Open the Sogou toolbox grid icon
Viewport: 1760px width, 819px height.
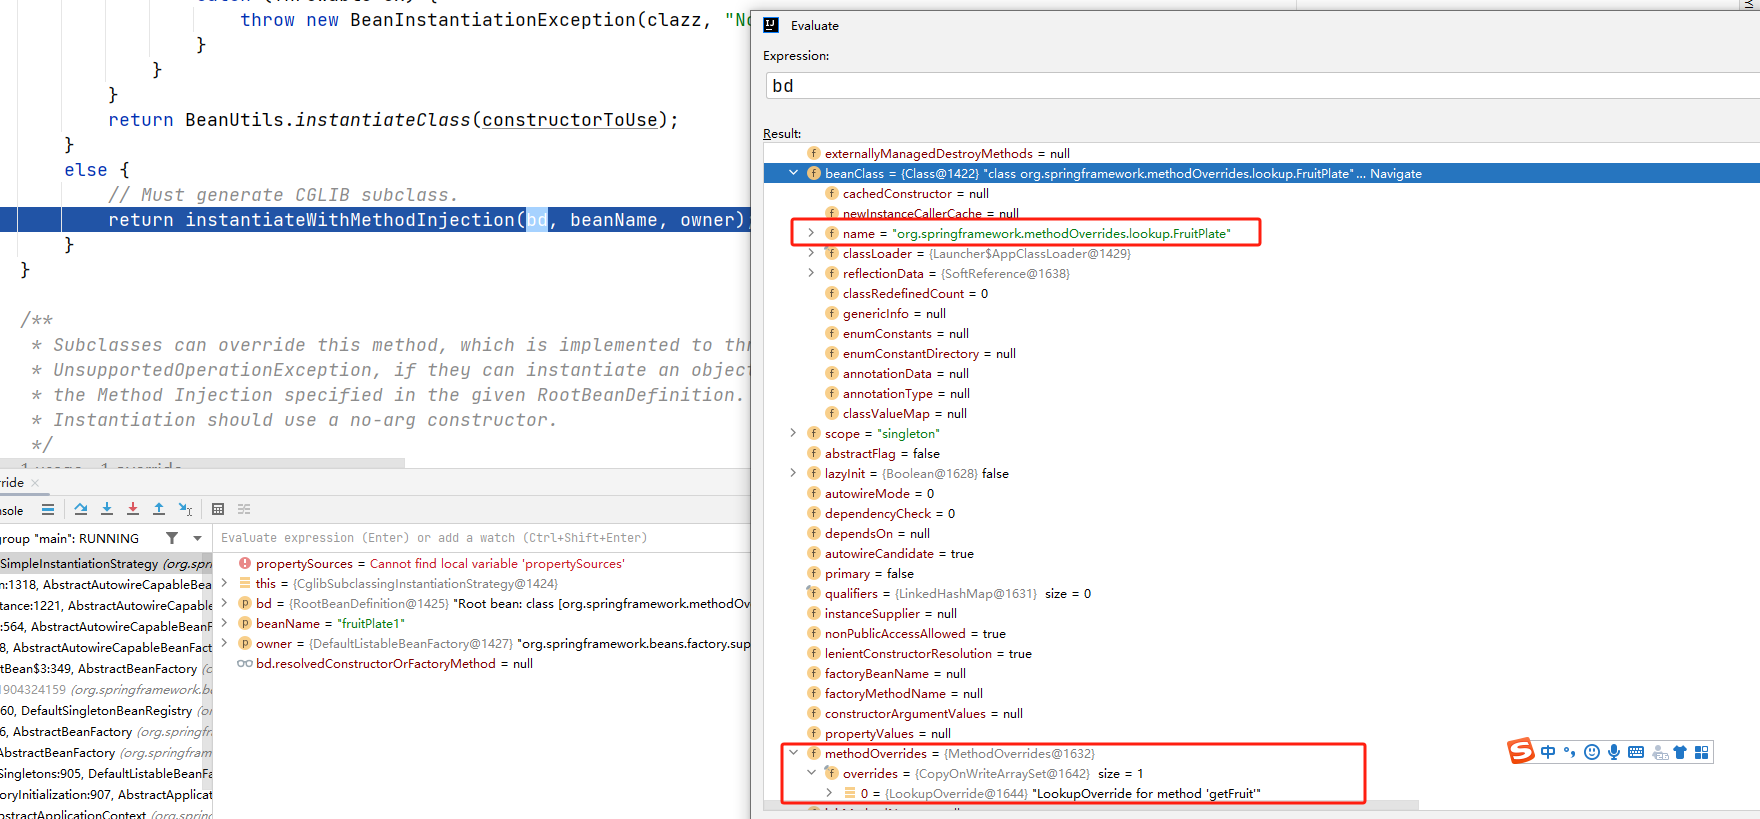[x=1702, y=752]
